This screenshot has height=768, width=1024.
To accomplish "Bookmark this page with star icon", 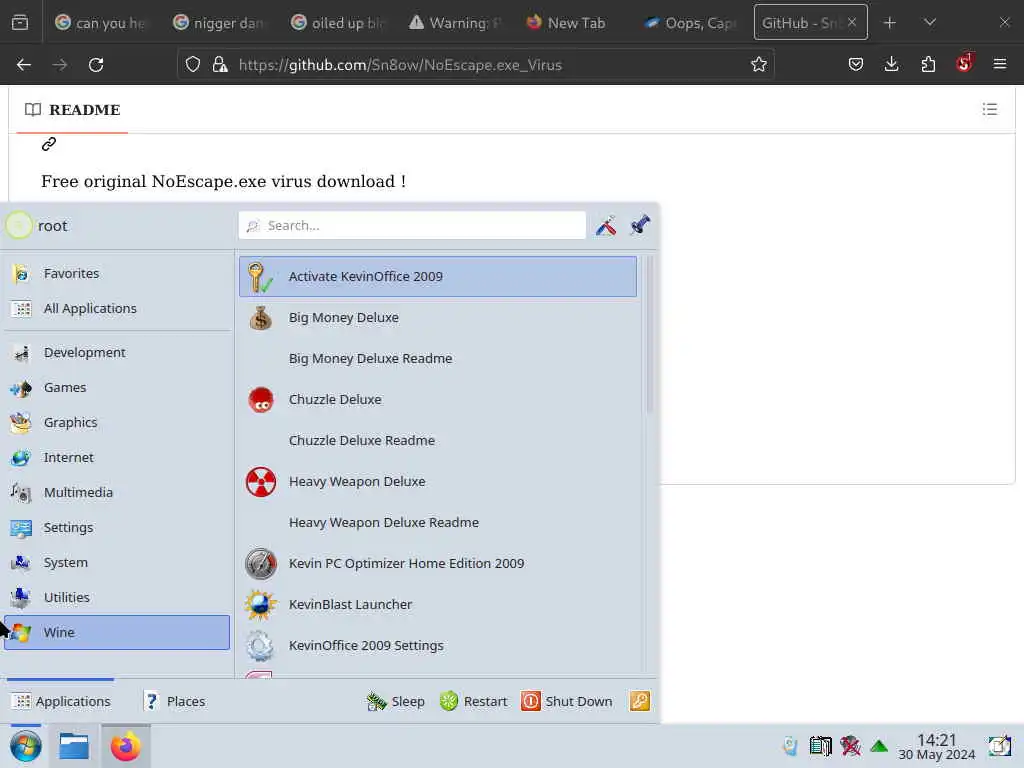I will tap(759, 64).
